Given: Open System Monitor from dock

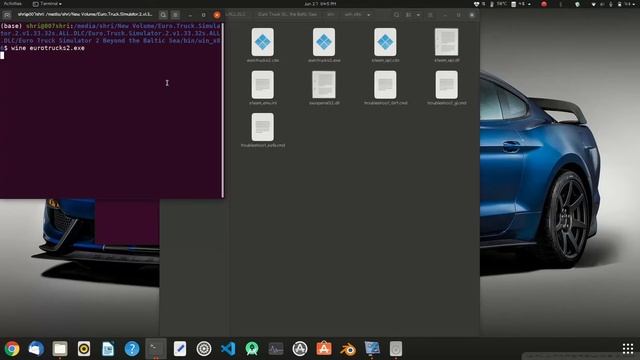Looking at the screenshot, I should (x=276, y=349).
